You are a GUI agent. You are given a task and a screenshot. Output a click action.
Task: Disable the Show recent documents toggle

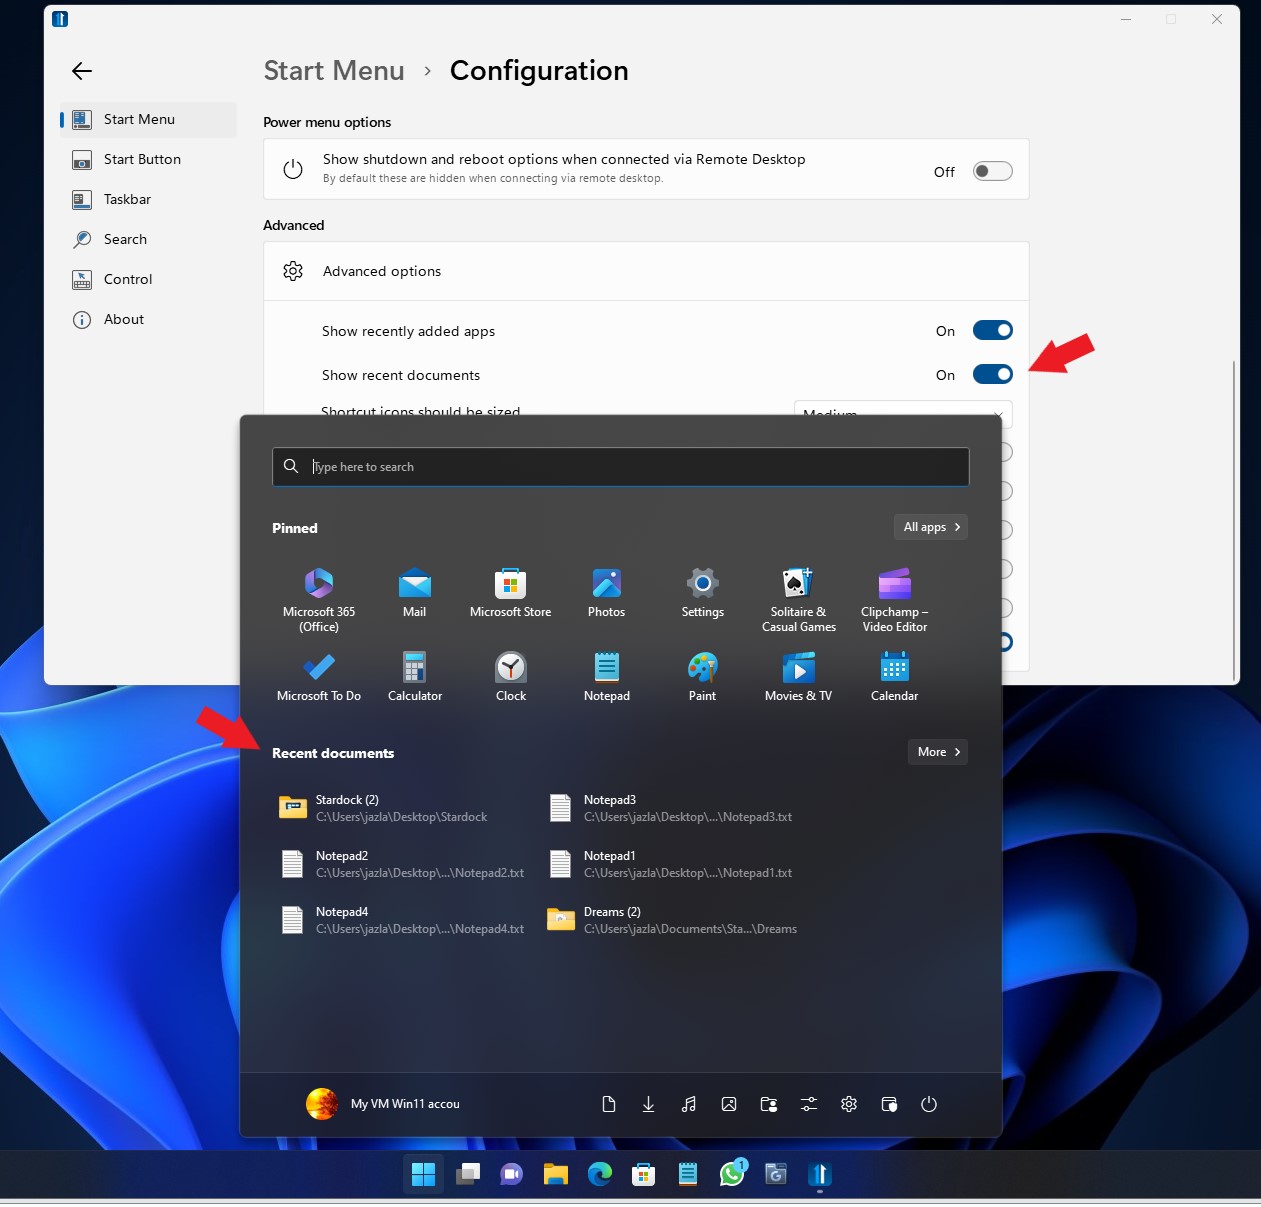click(x=992, y=375)
